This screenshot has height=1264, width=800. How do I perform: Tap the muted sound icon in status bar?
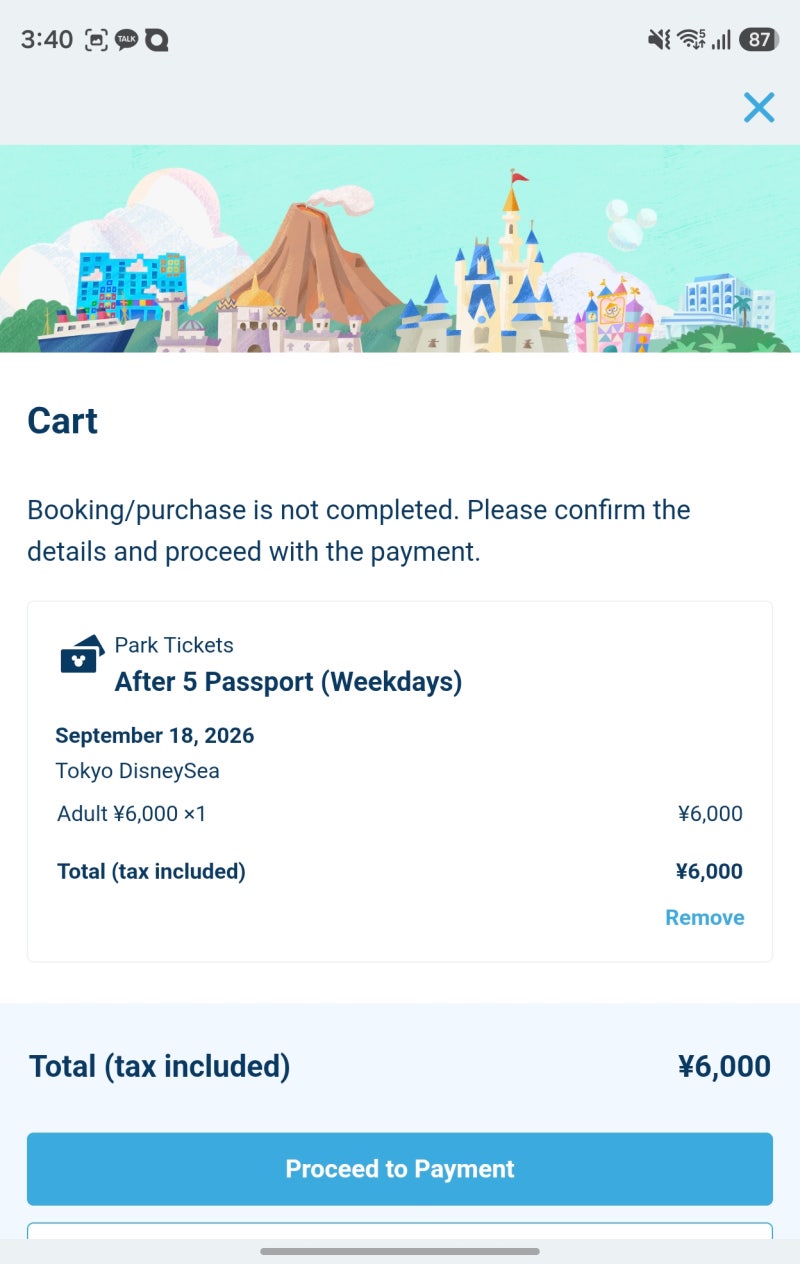pyautogui.click(x=658, y=40)
